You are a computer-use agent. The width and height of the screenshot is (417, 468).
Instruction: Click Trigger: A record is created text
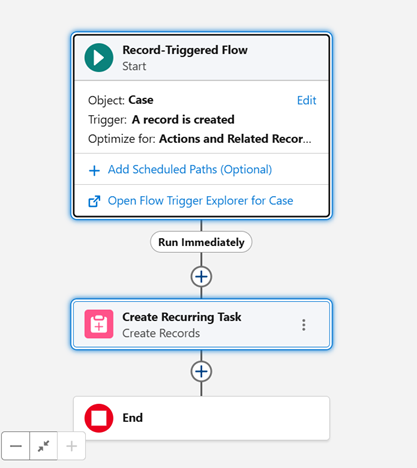161,119
